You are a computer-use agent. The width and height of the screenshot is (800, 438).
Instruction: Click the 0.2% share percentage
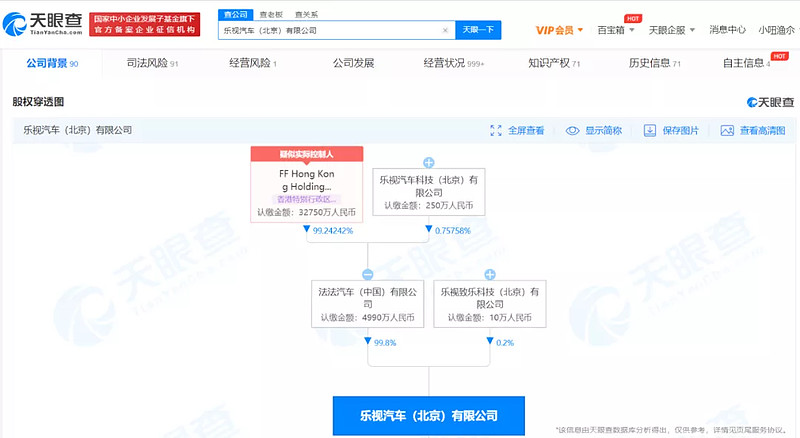505,343
